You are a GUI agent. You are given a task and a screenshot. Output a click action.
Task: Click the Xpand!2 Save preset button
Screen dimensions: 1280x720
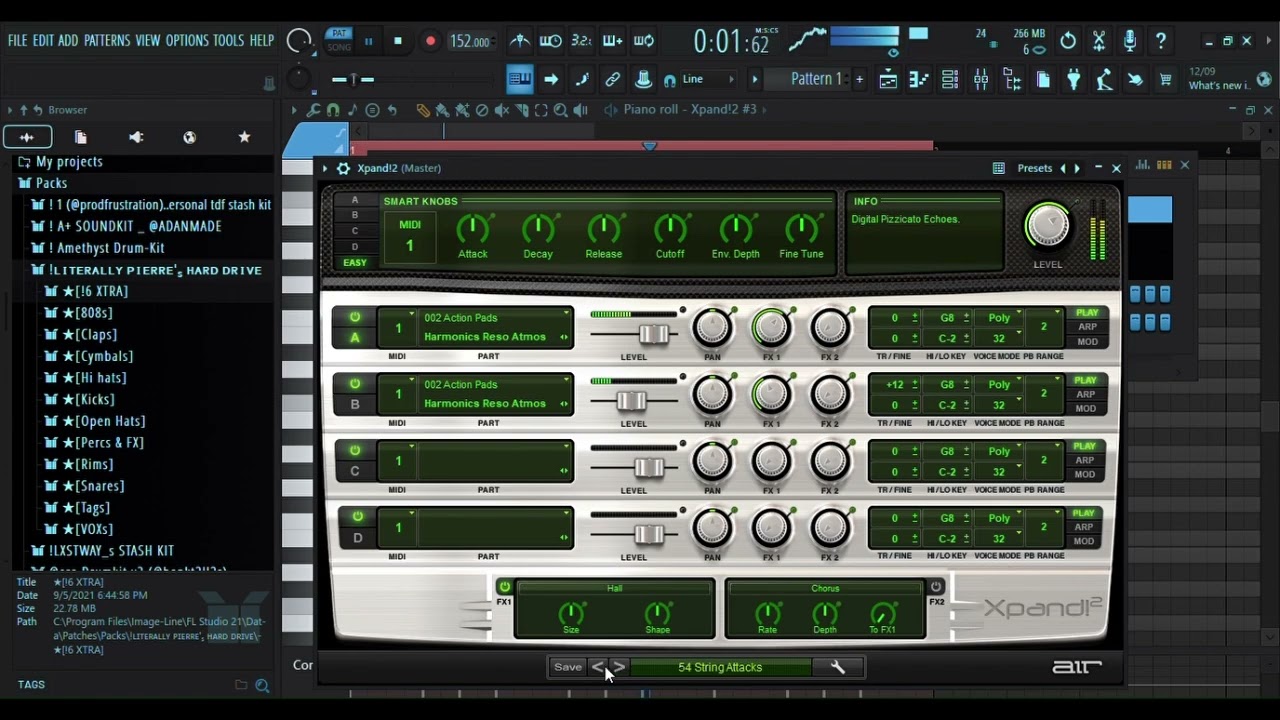(567, 667)
